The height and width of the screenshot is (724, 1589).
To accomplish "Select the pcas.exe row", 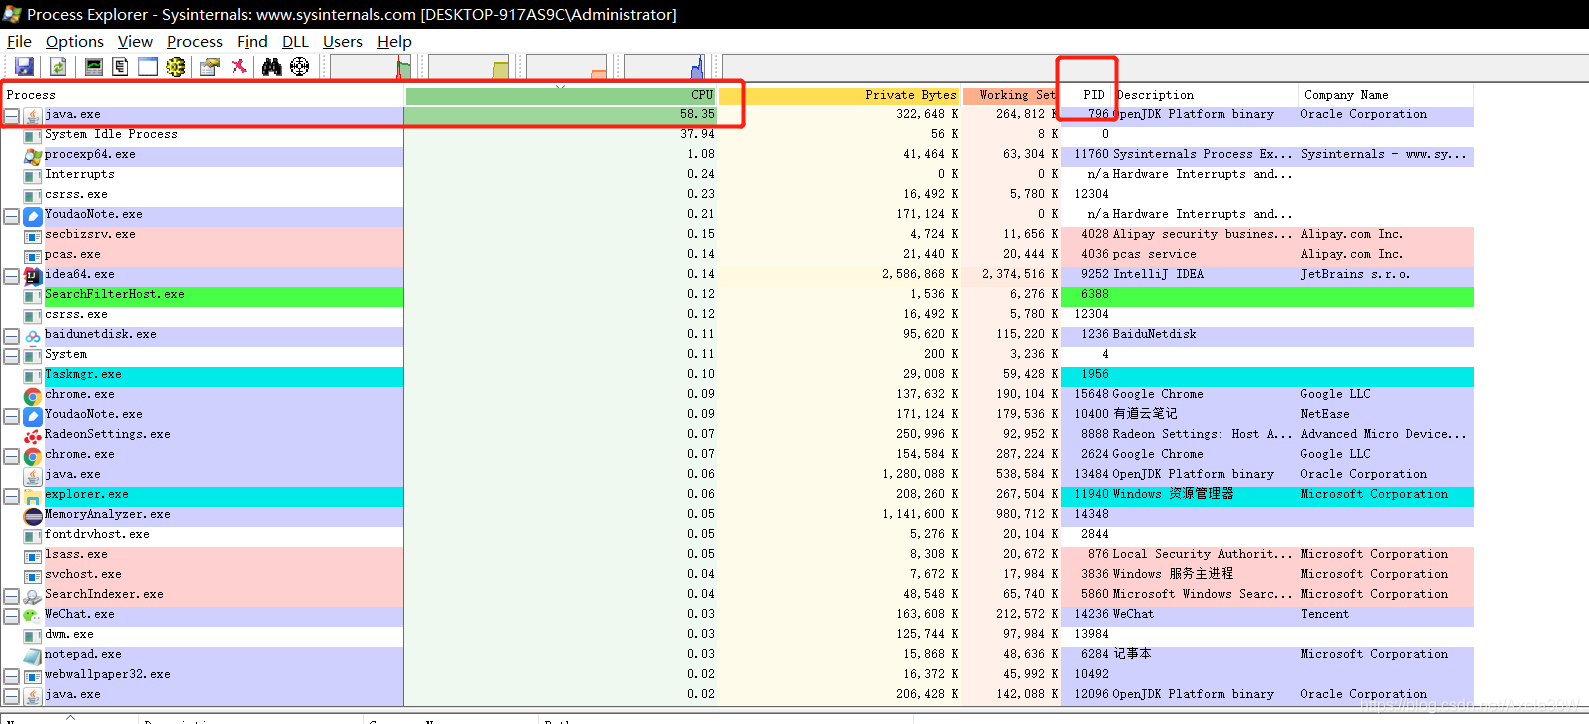I will 737,255.
